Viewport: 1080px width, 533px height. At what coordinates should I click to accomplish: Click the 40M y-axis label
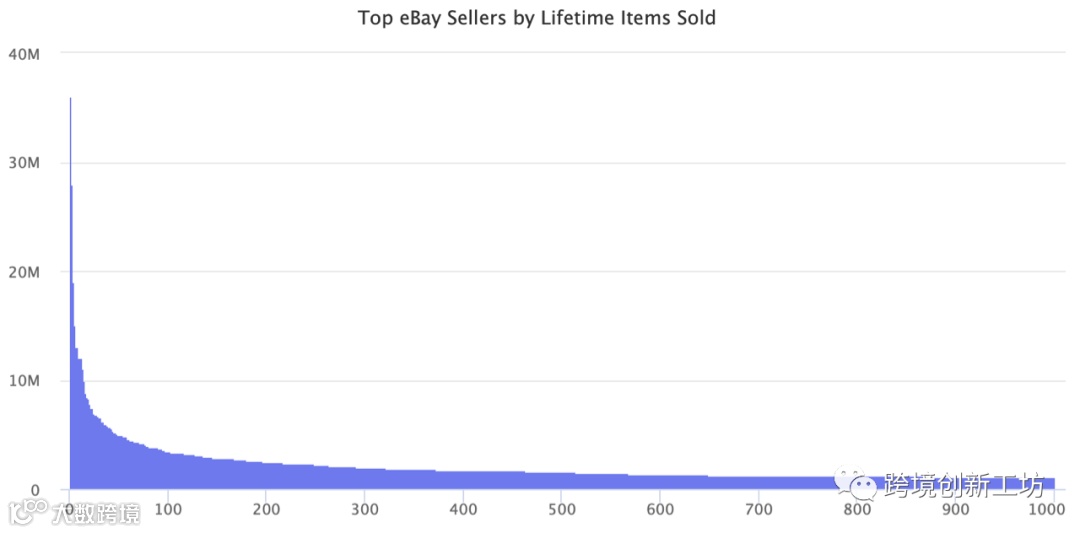click(x=23, y=53)
